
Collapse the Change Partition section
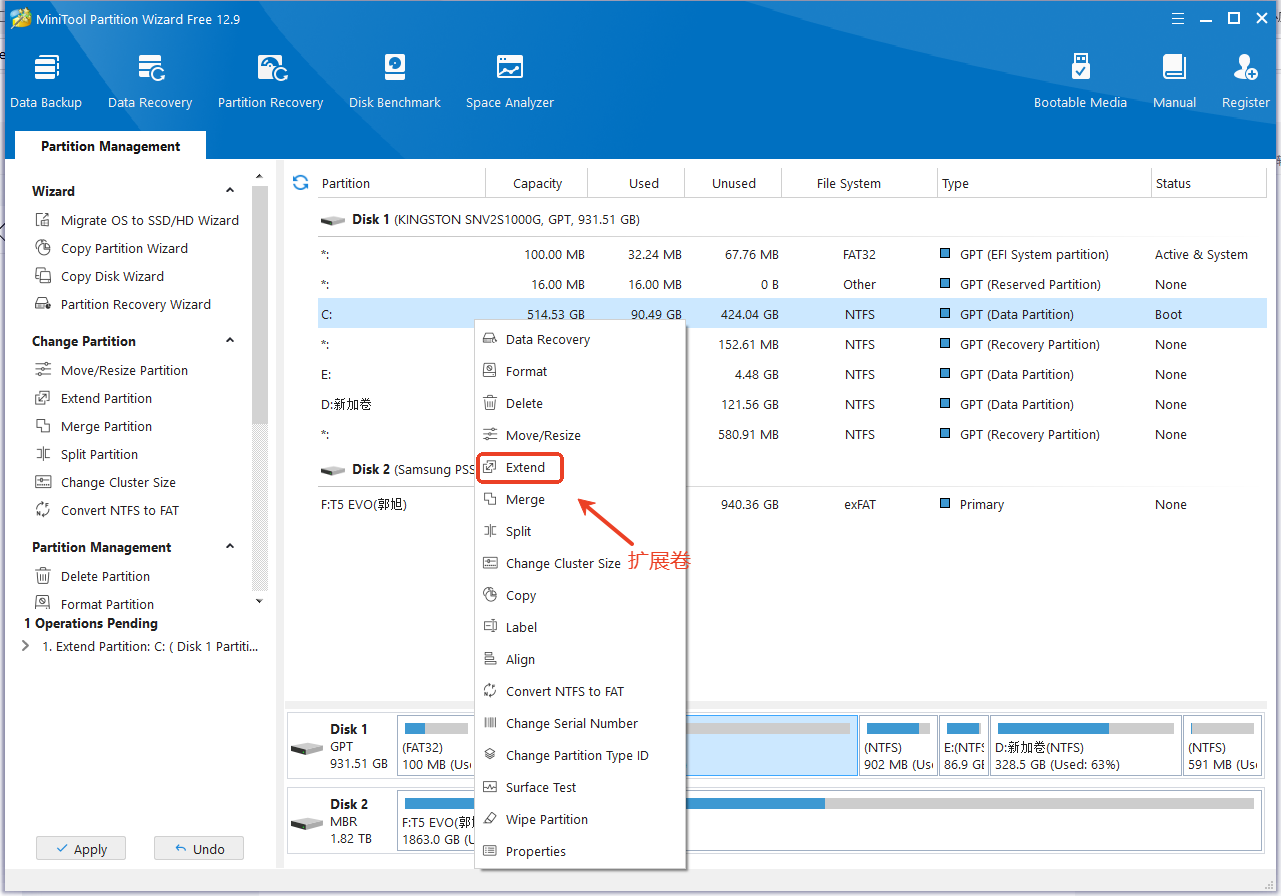(x=230, y=341)
